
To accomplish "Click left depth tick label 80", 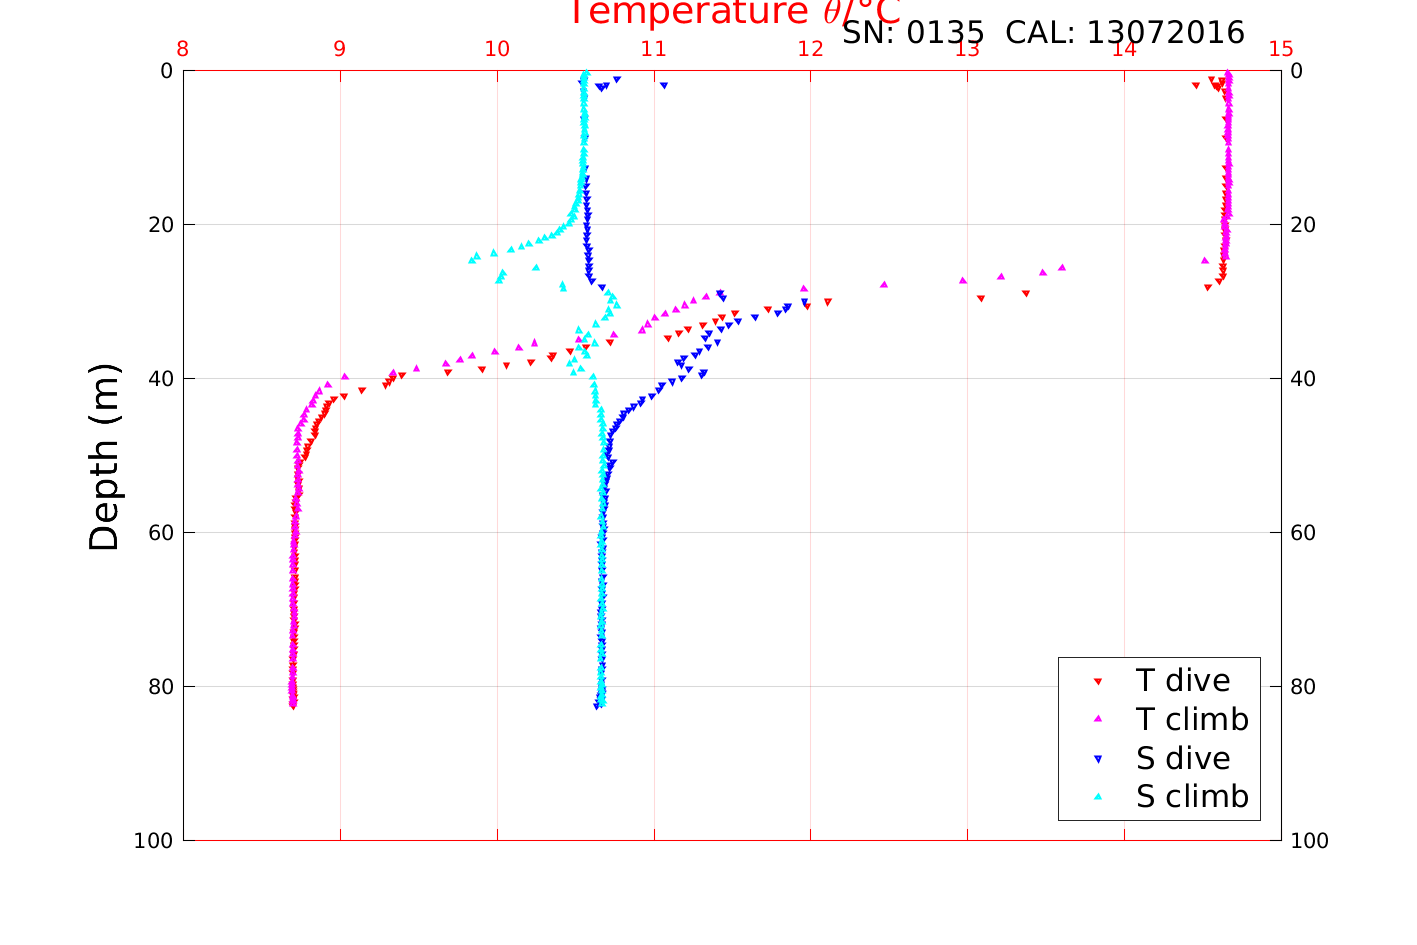I will tap(160, 687).
